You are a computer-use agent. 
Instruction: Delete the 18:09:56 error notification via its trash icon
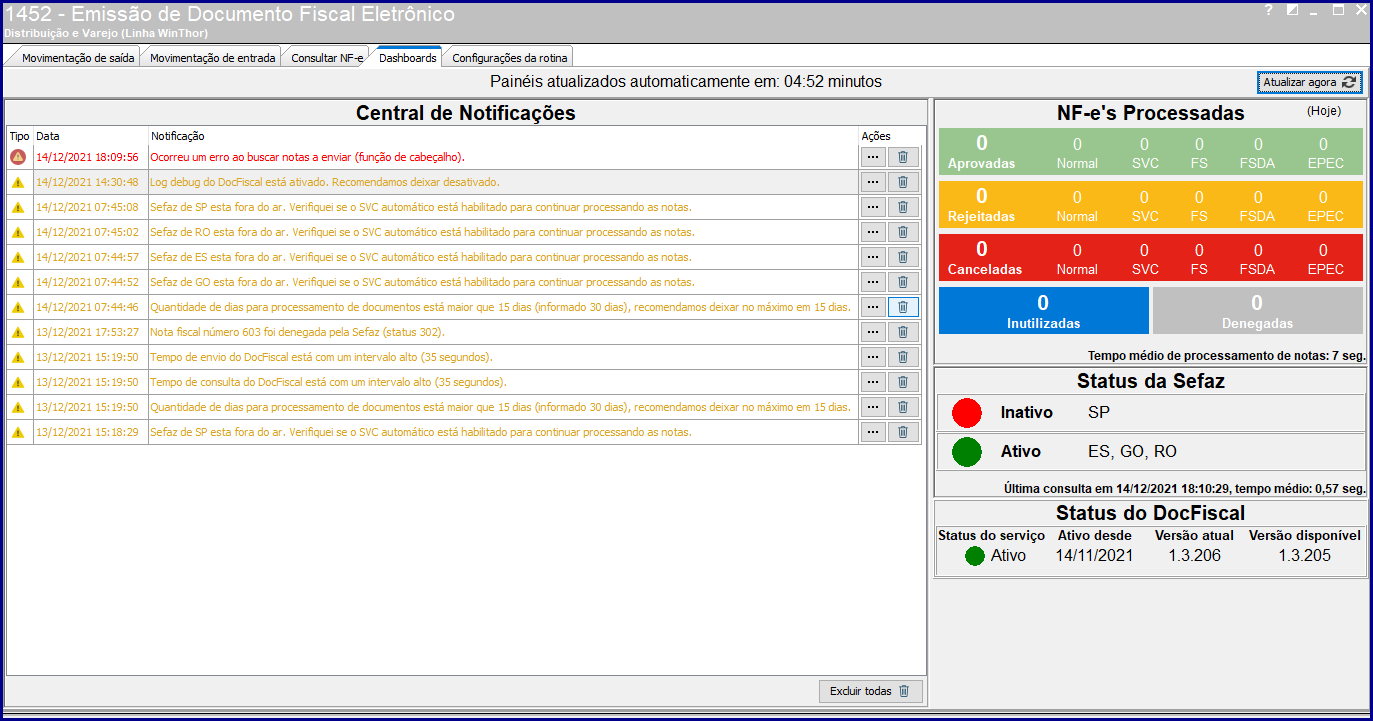903,157
